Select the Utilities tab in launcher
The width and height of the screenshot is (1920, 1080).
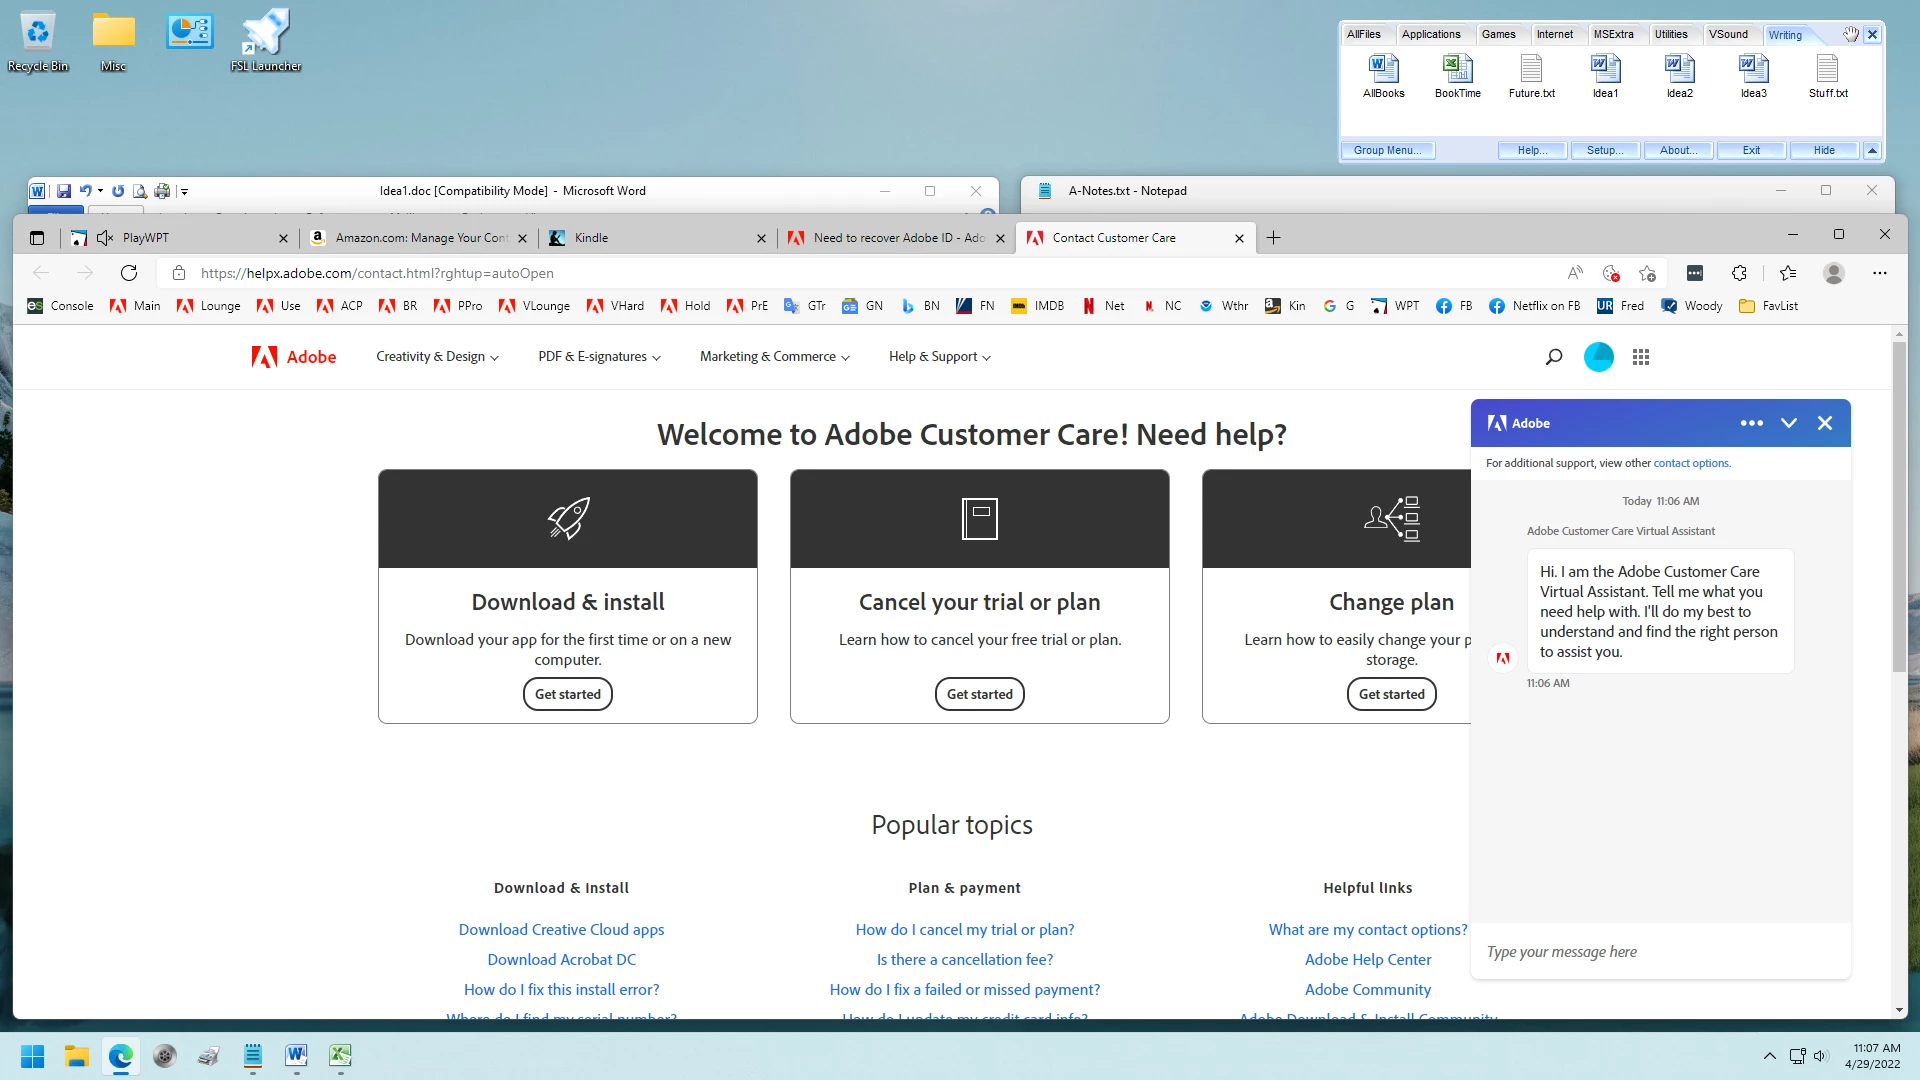(x=1670, y=34)
